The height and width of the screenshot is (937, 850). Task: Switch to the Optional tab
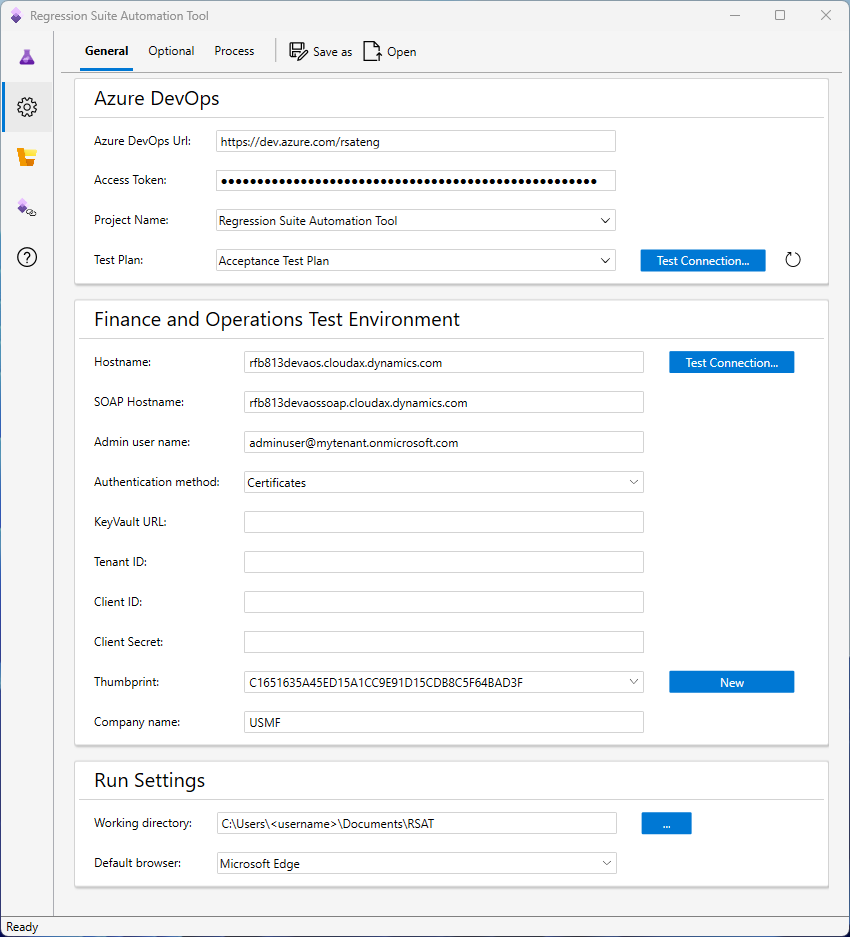pos(171,51)
